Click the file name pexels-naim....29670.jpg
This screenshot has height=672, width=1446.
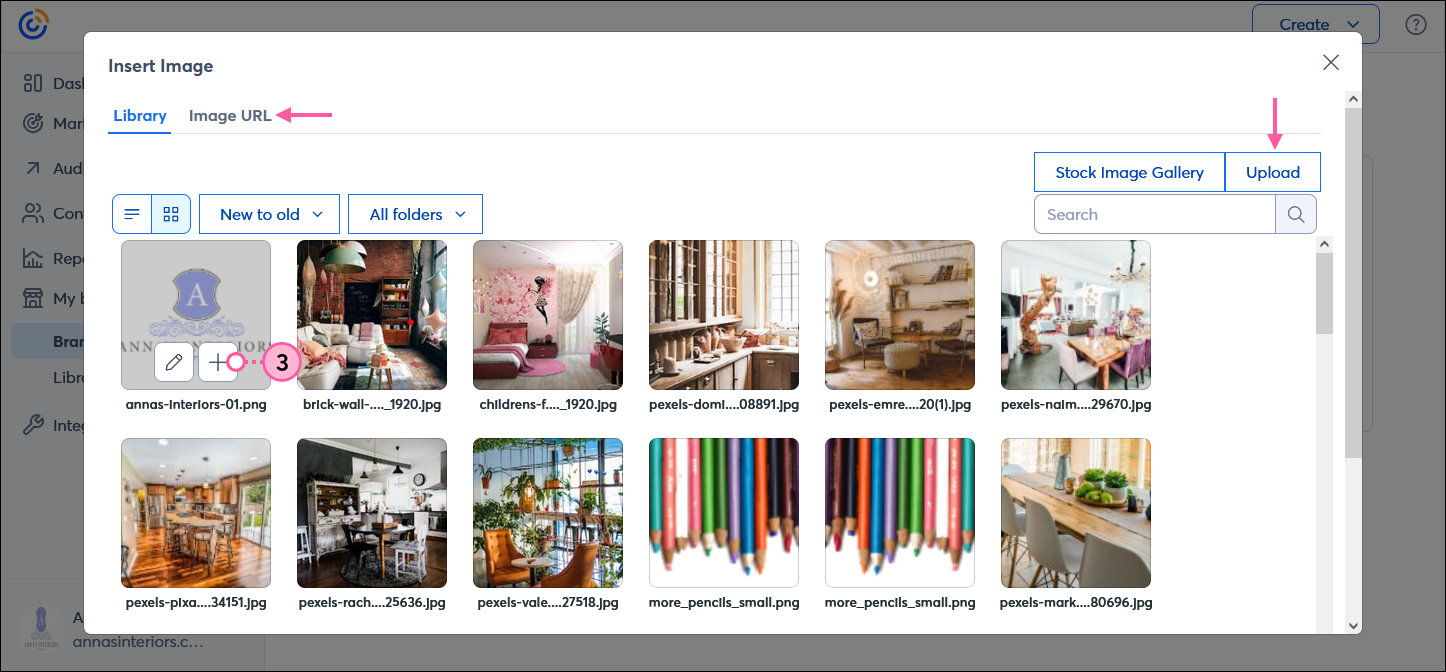pos(1076,405)
